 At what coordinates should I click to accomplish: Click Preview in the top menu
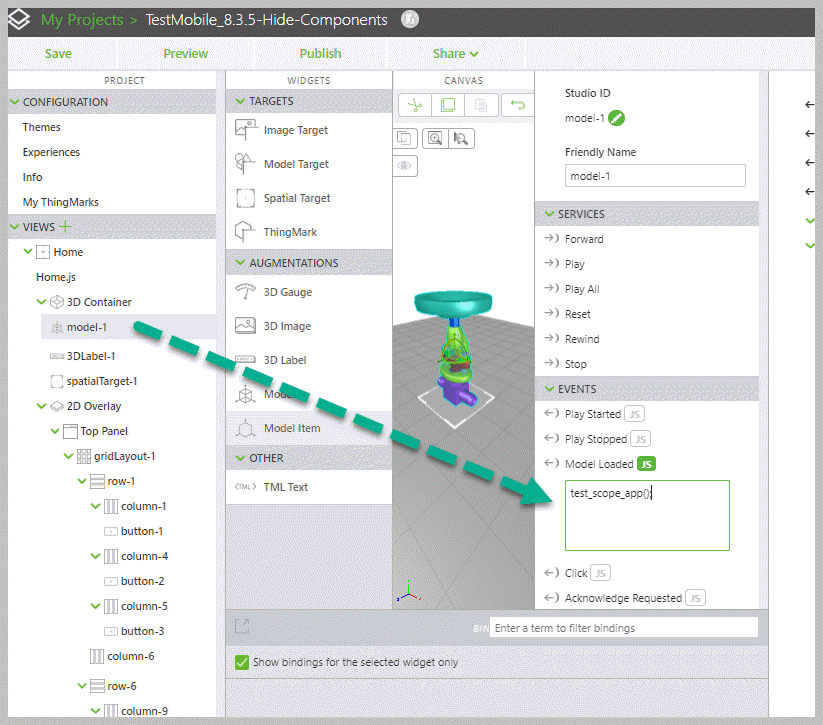186,54
